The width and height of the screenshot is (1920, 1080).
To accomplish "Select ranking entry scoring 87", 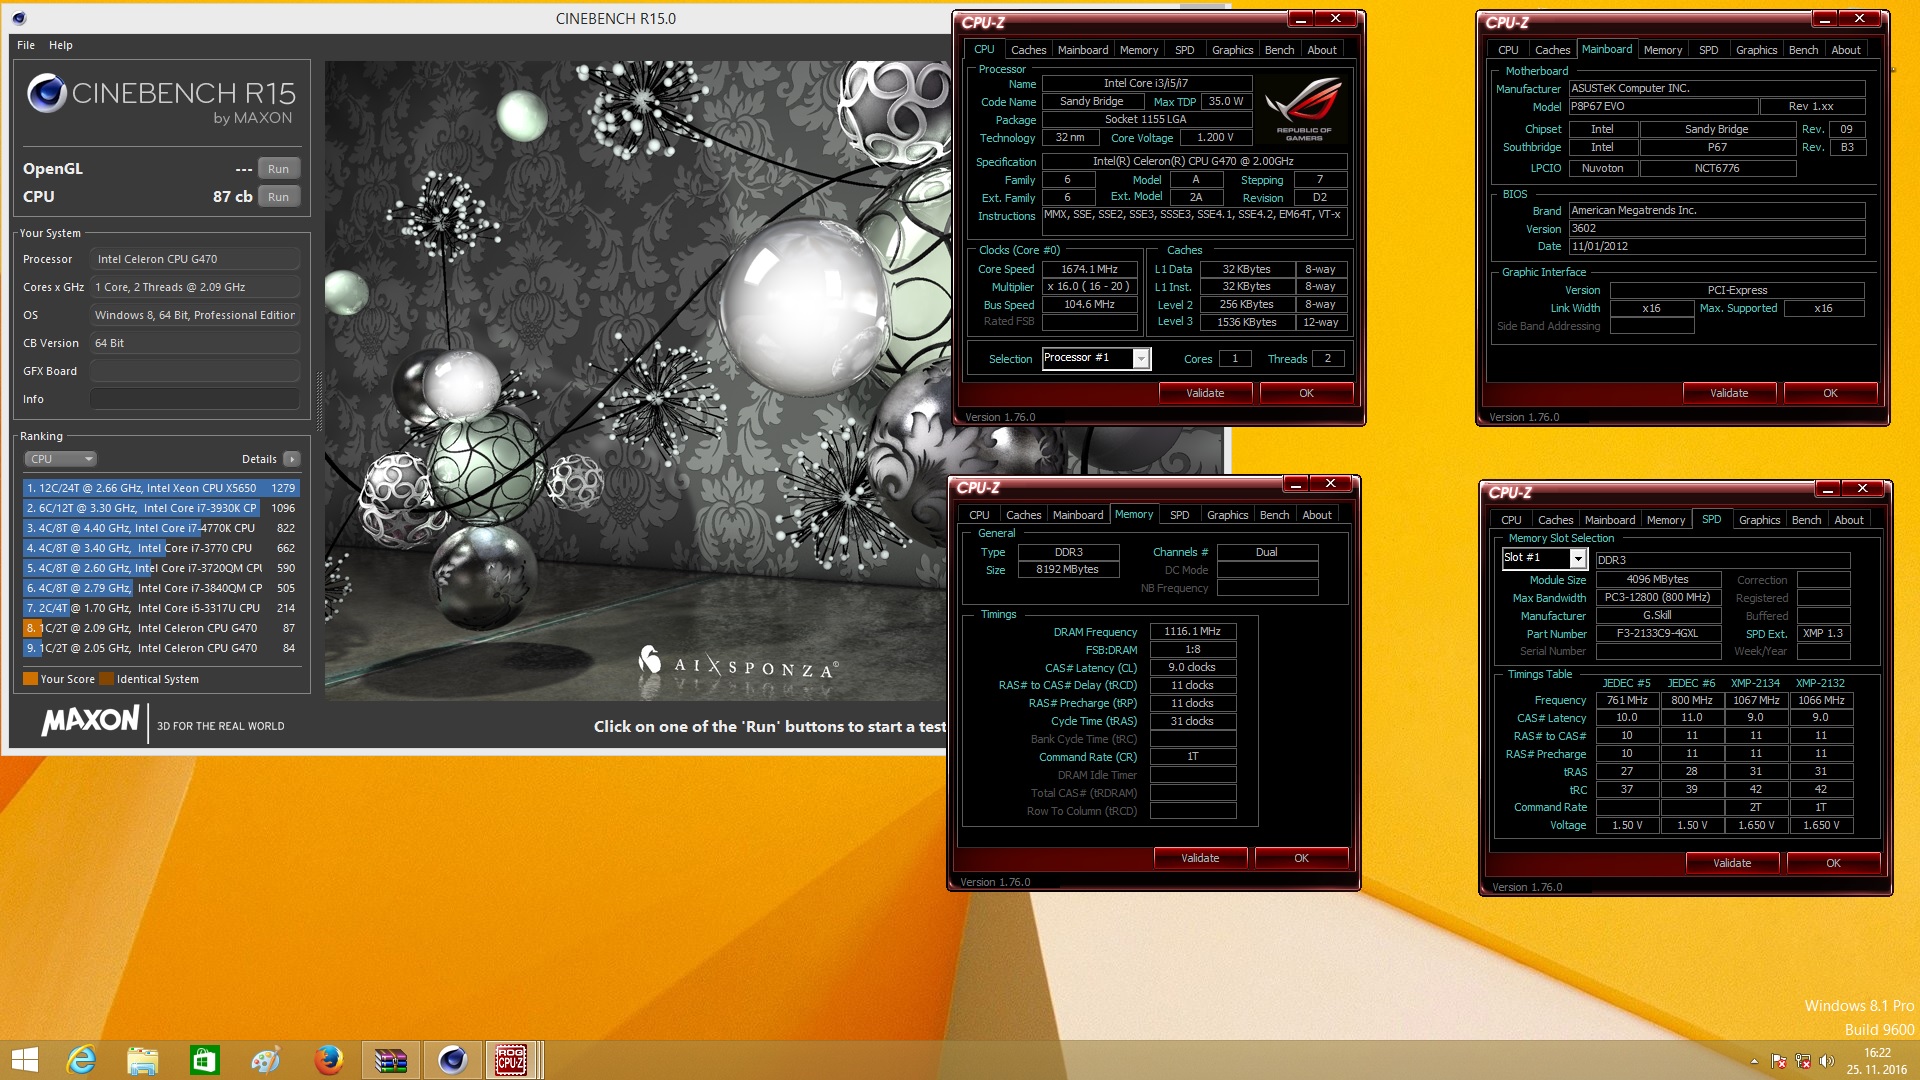I will tap(161, 628).
